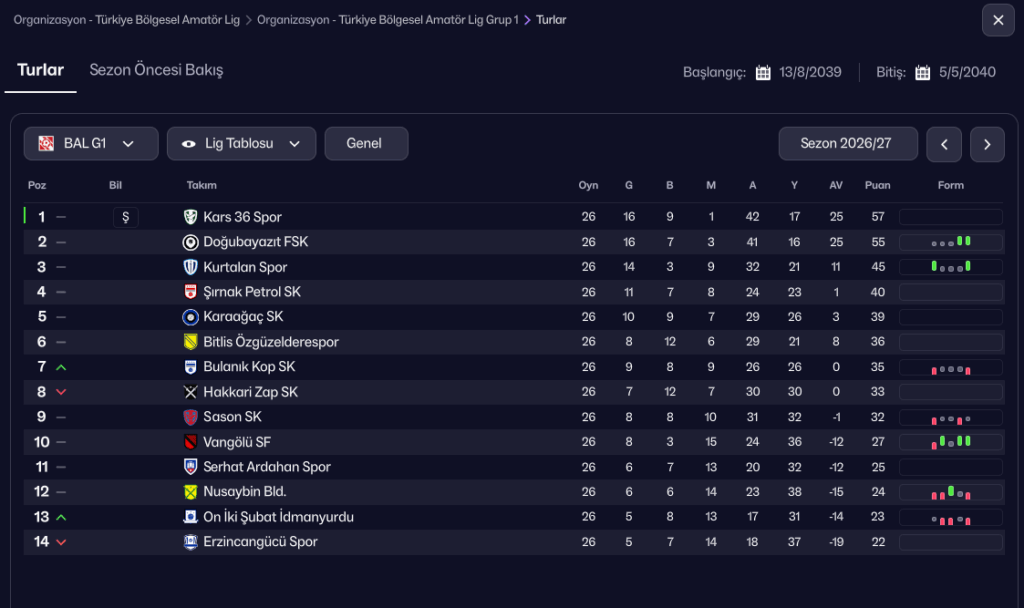
Task: Click the Kars 36 Spor club badge
Action: click(x=190, y=217)
